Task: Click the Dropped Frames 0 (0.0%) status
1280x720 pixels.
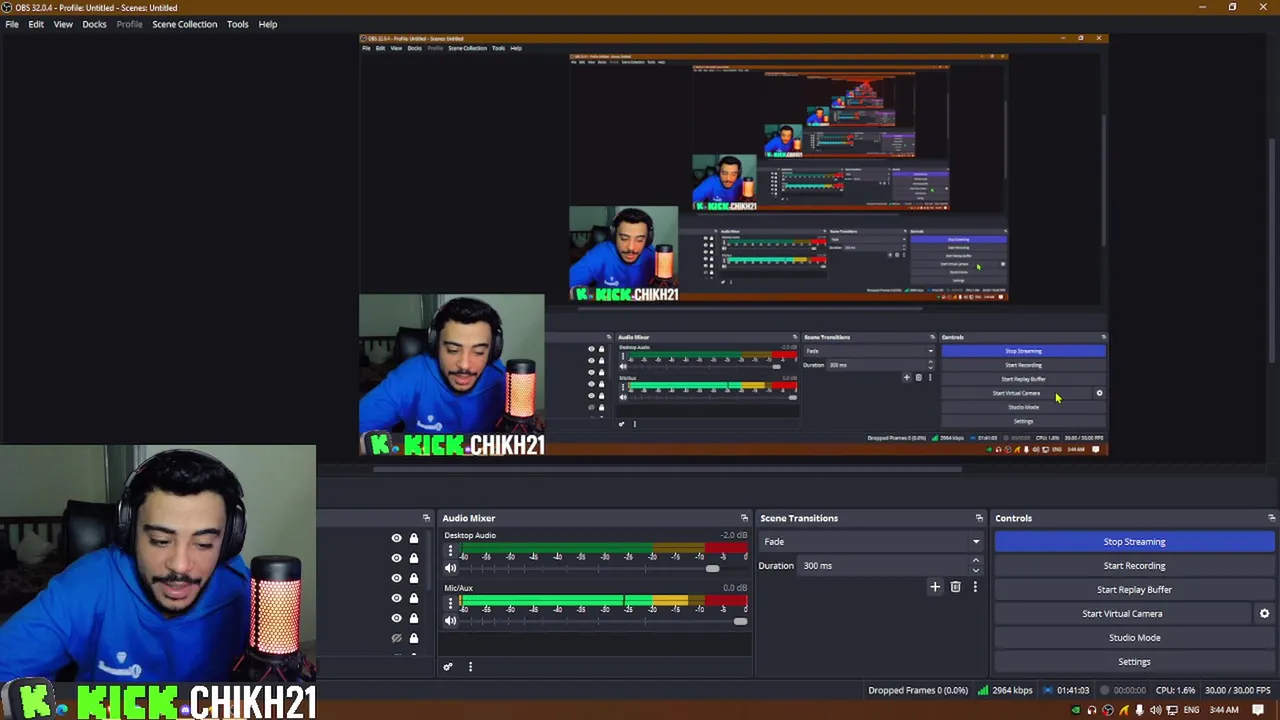Action: tap(918, 690)
